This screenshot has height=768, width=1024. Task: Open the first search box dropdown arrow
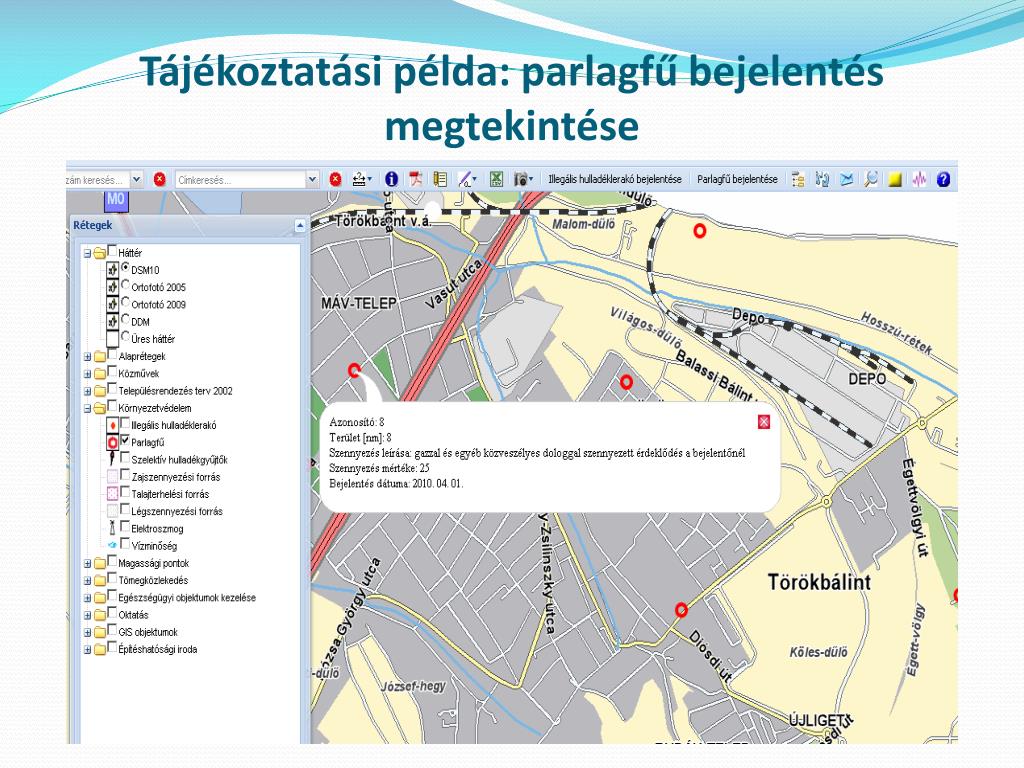click(x=136, y=179)
